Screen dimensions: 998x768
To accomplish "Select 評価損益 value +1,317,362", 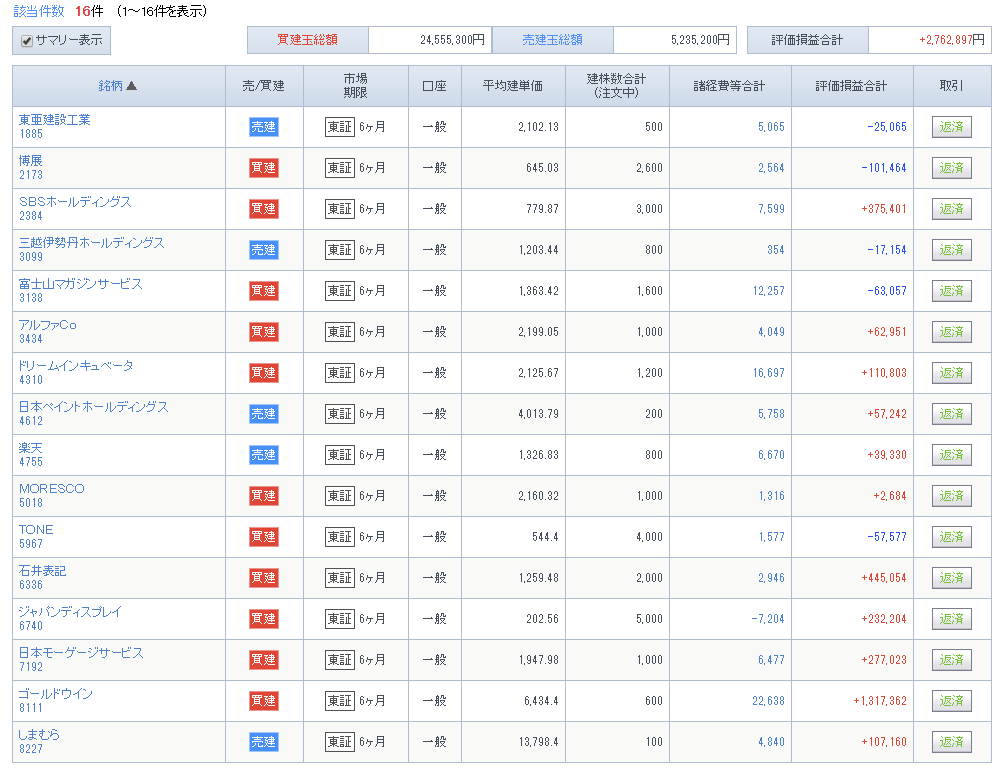I will pos(880,701).
